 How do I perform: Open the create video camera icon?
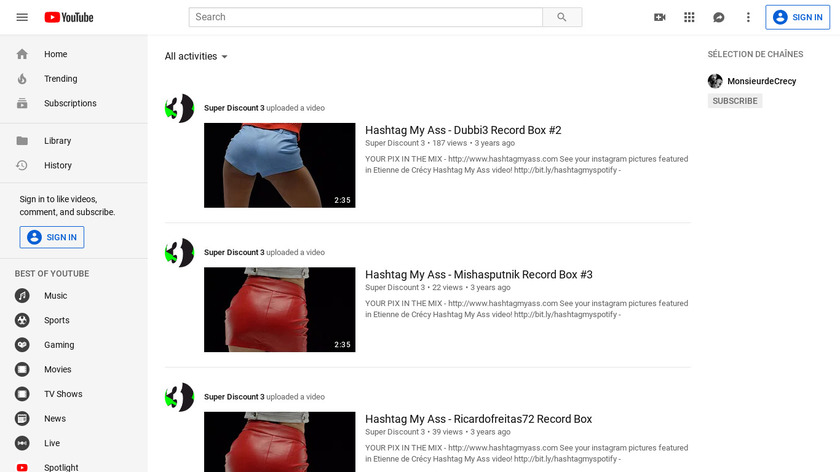point(660,17)
